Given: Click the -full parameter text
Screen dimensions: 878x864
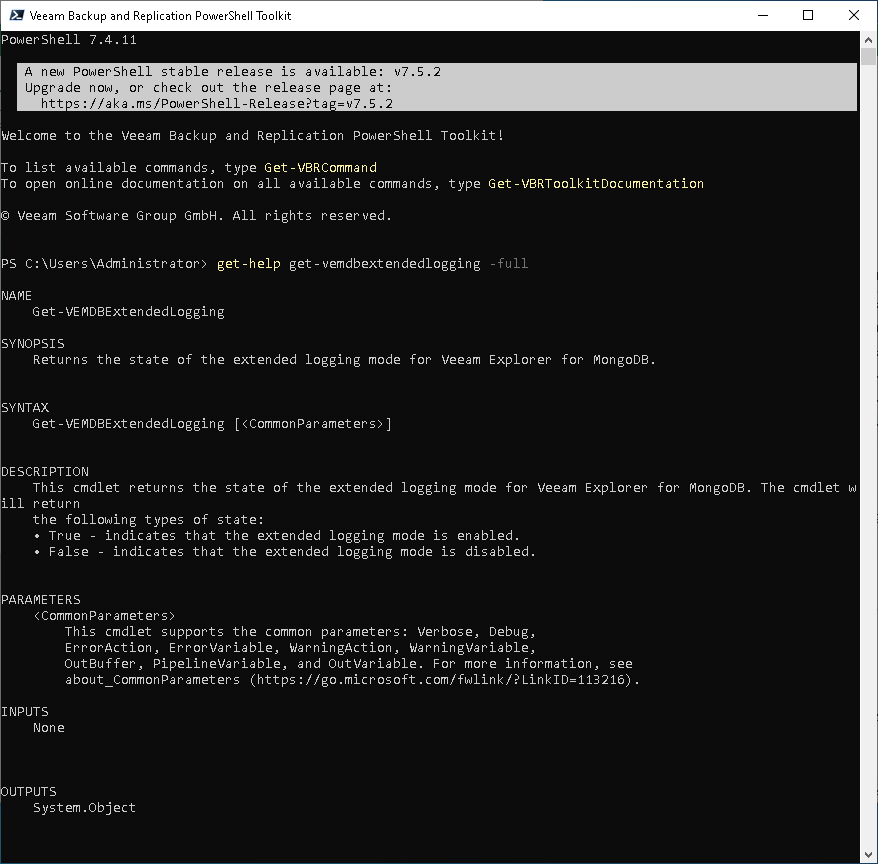Looking at the screenshot, I should (508, 264).
